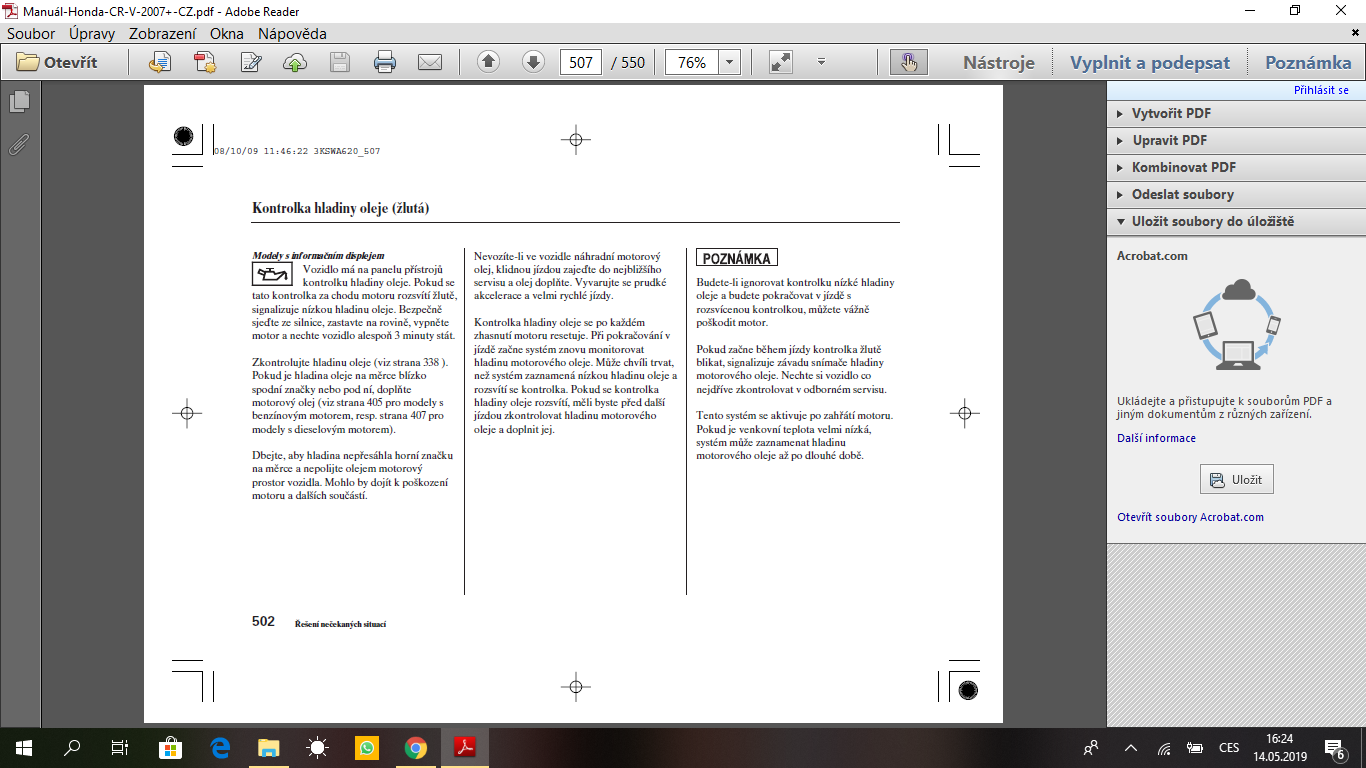Click the Uložit button
The height and width of the screenshot is (768, 1366).
[1236, 479]
